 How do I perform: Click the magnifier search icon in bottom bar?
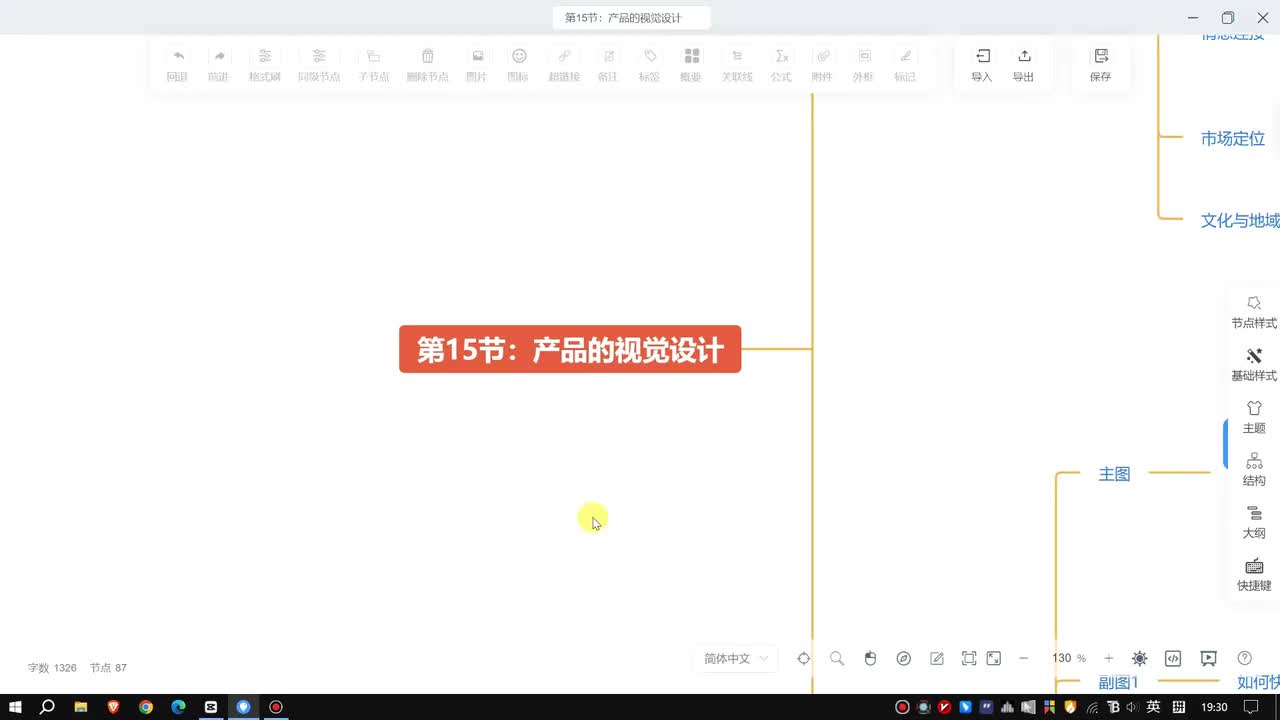point(837,658)
